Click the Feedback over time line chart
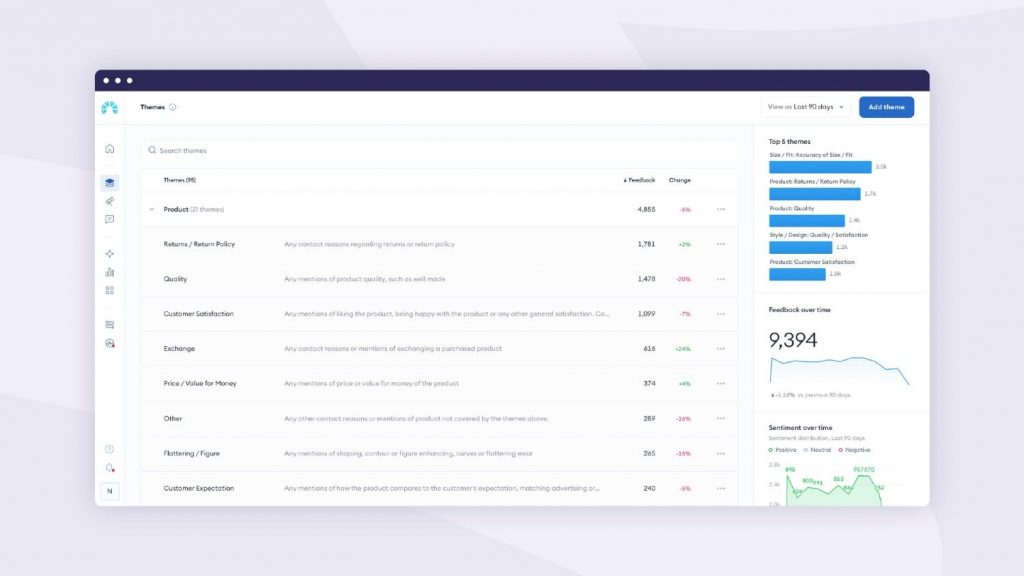Image resolution: width=1024 pixels, height=576 pixels. 839,370
